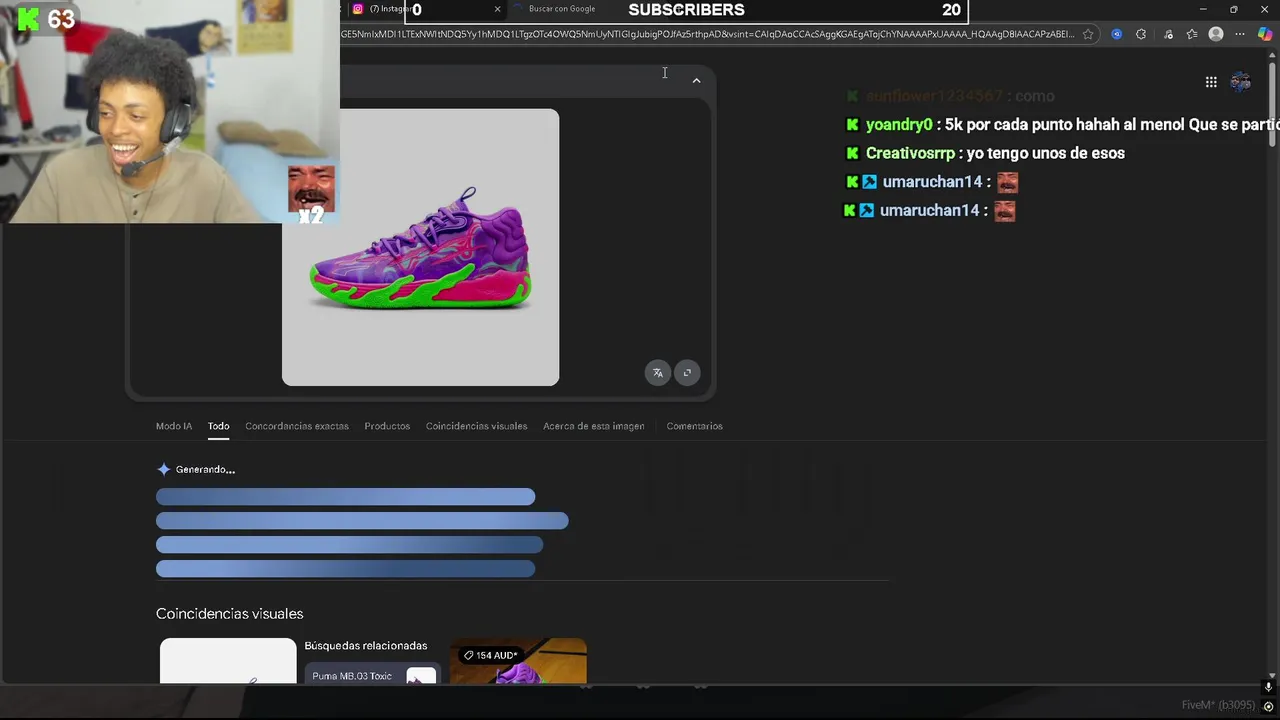Open the Google apps grid
Image resolution: width=1280 pixels, height=720 pixels.
click(1211, 82)
